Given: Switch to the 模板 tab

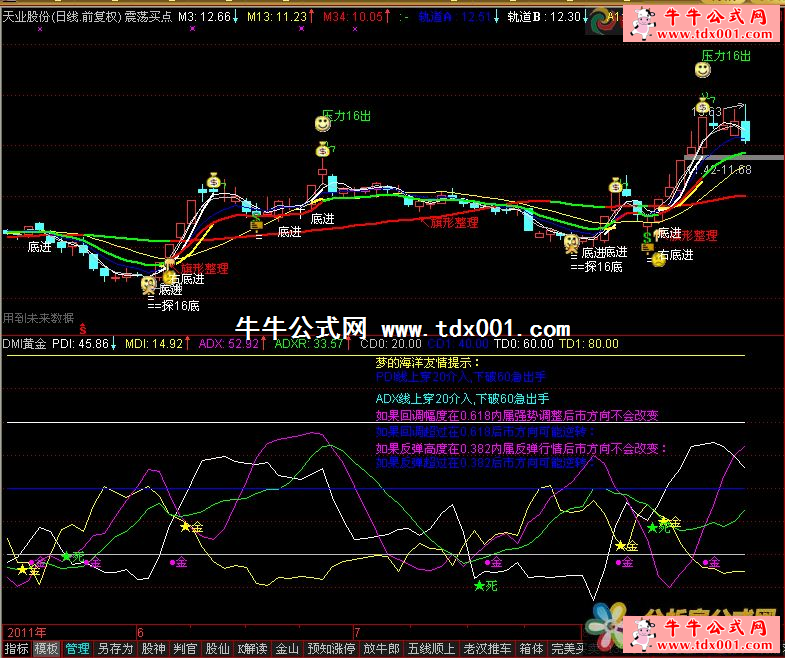Looking at the screenshot, I should [x=46, y=648].
